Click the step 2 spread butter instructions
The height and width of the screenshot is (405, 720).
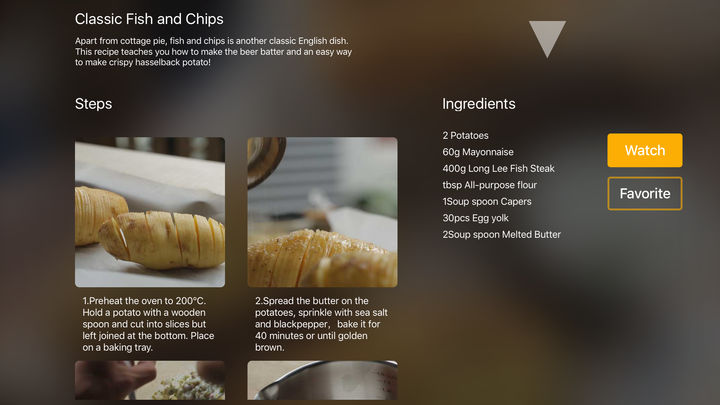321,324
